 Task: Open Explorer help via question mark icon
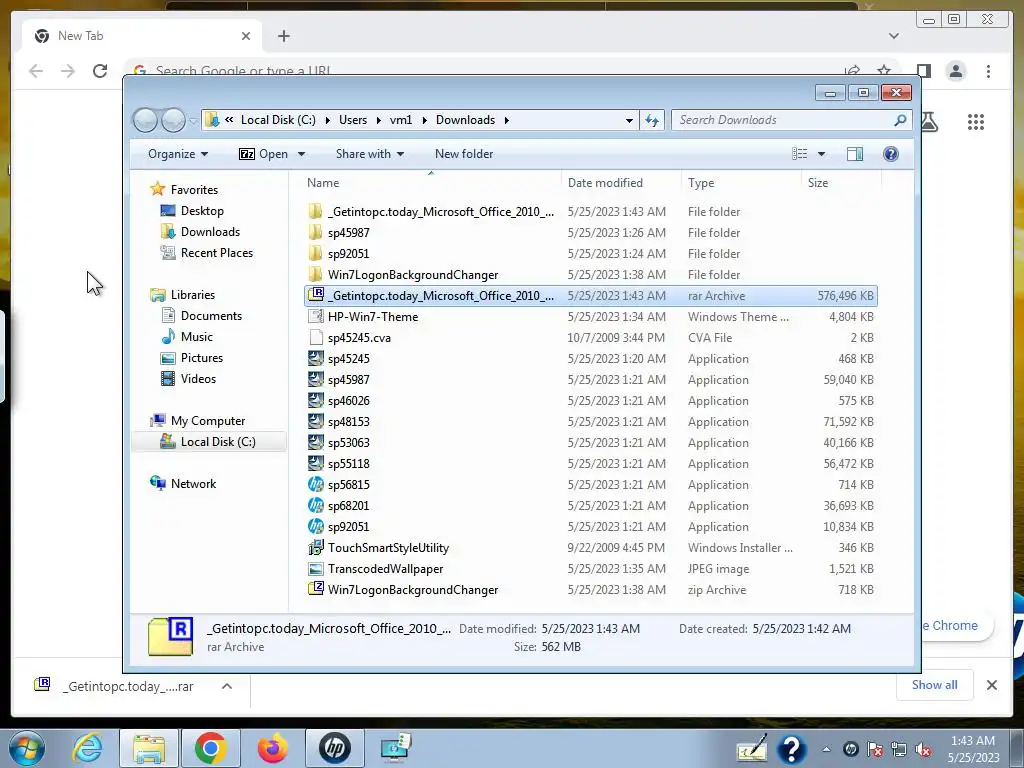click(x=890, y=154)
